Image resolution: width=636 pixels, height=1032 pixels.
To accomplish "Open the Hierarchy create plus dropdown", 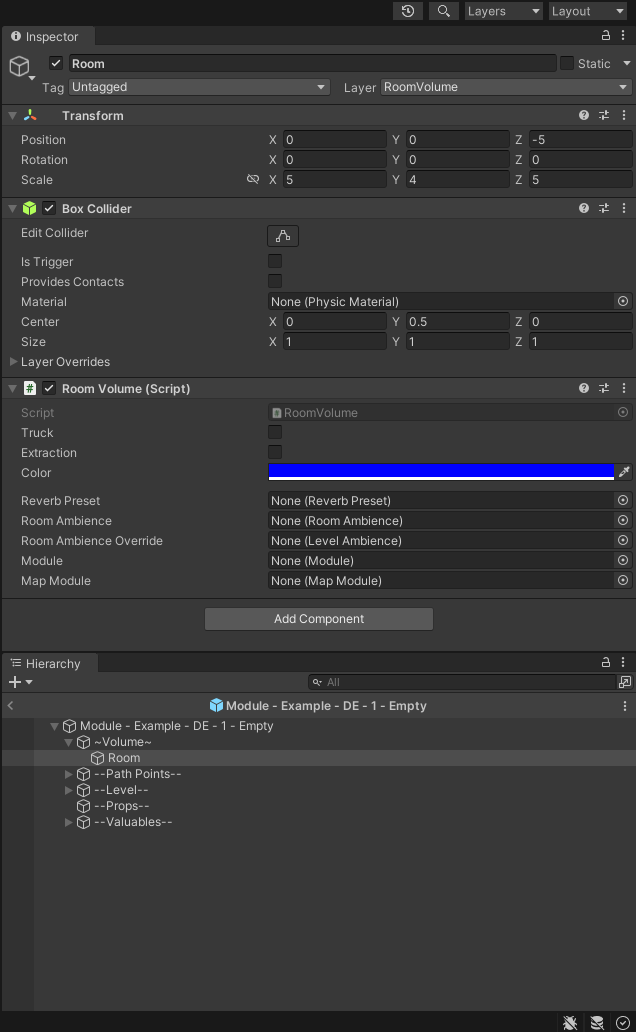I will [20, 683].
